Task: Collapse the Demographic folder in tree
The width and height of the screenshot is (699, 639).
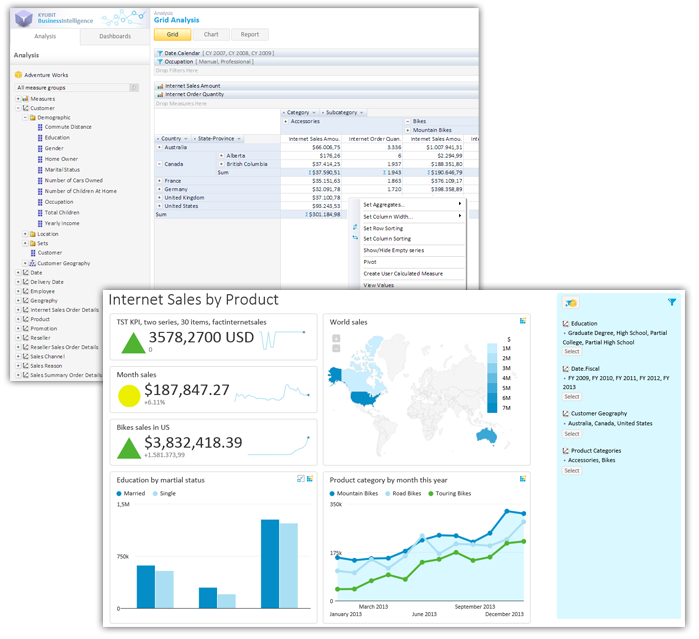Action: [25, 118]
